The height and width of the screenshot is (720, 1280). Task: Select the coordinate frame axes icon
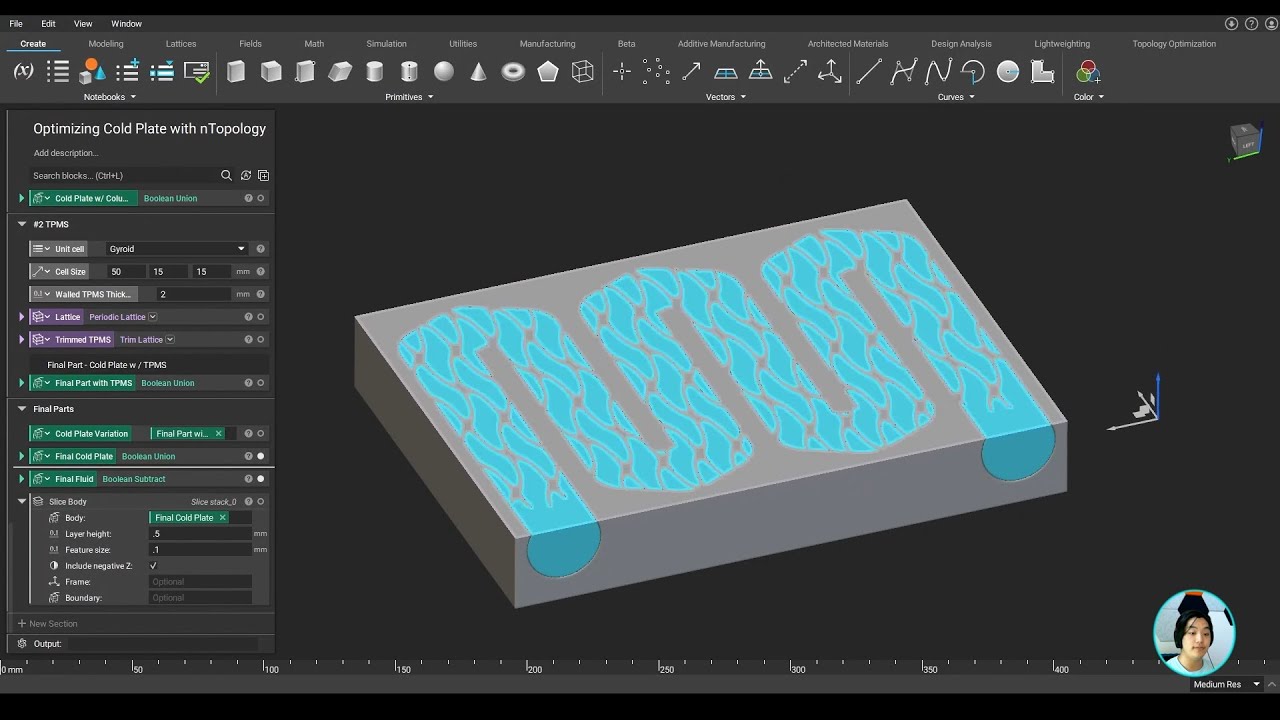[830, 71]
